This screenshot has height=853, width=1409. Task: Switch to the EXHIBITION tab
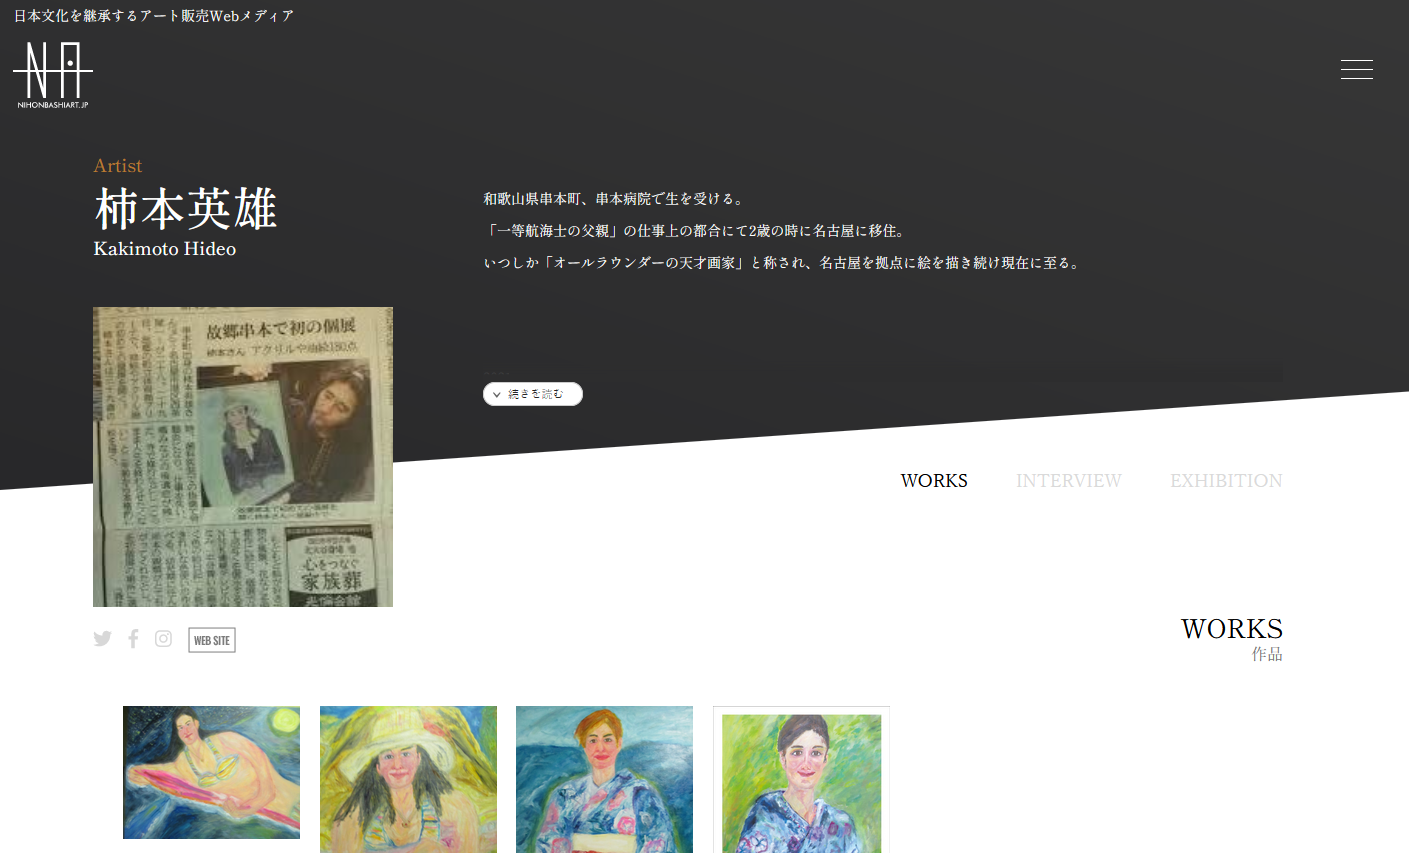point(1226,481)
